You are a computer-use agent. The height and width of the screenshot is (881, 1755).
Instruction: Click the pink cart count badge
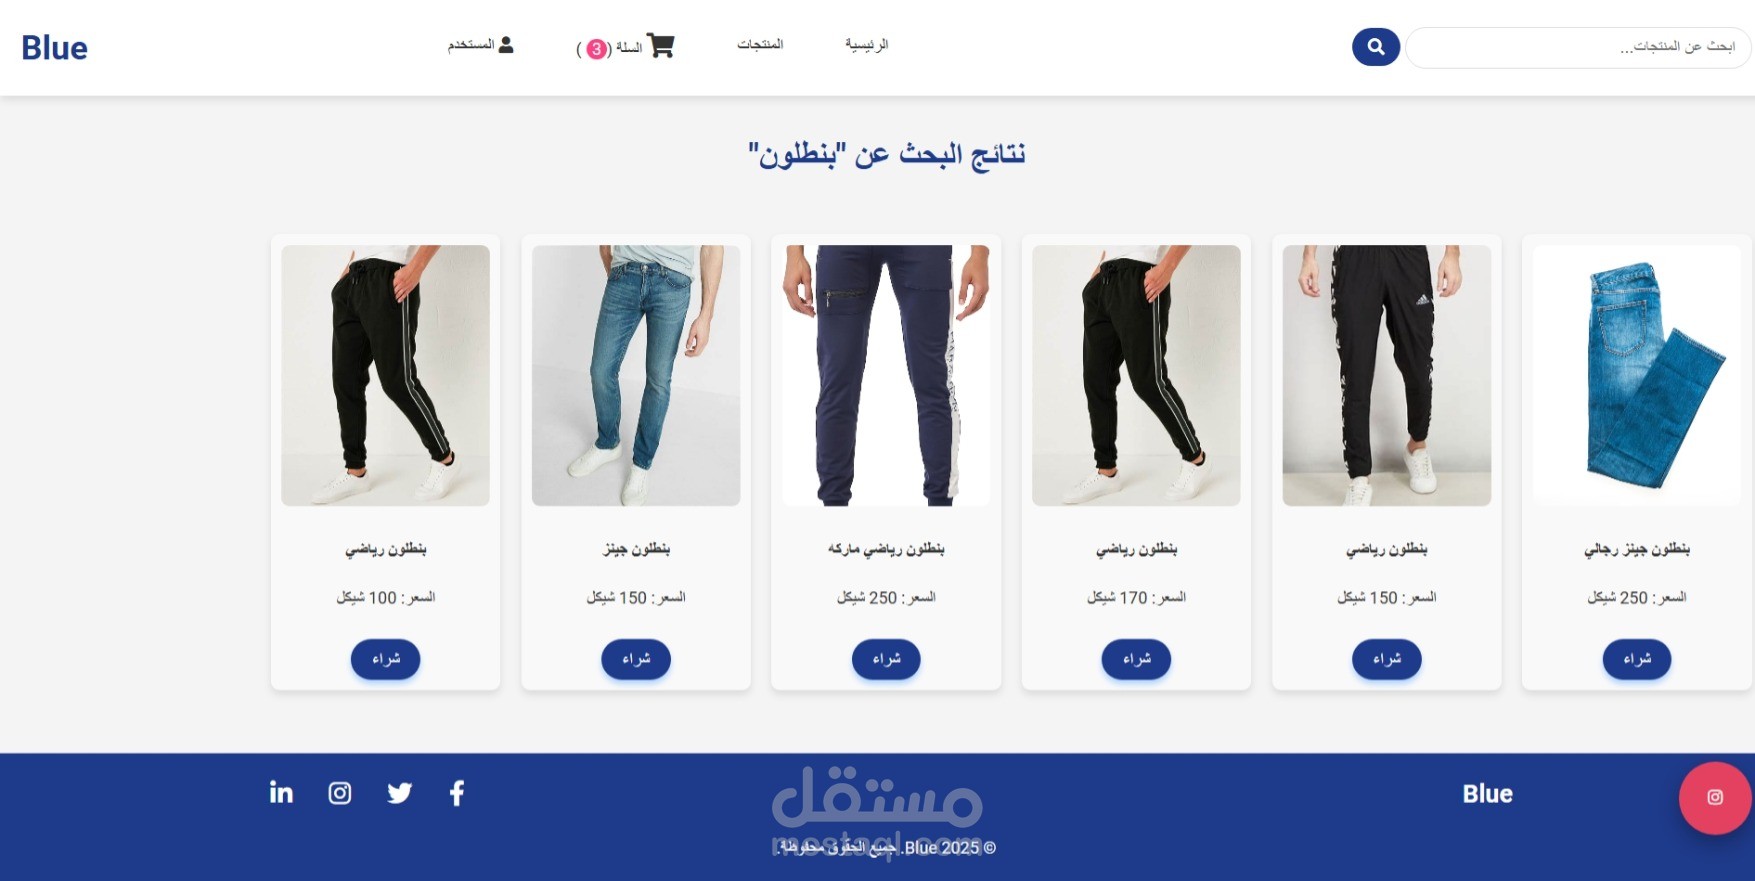[596, 49]
